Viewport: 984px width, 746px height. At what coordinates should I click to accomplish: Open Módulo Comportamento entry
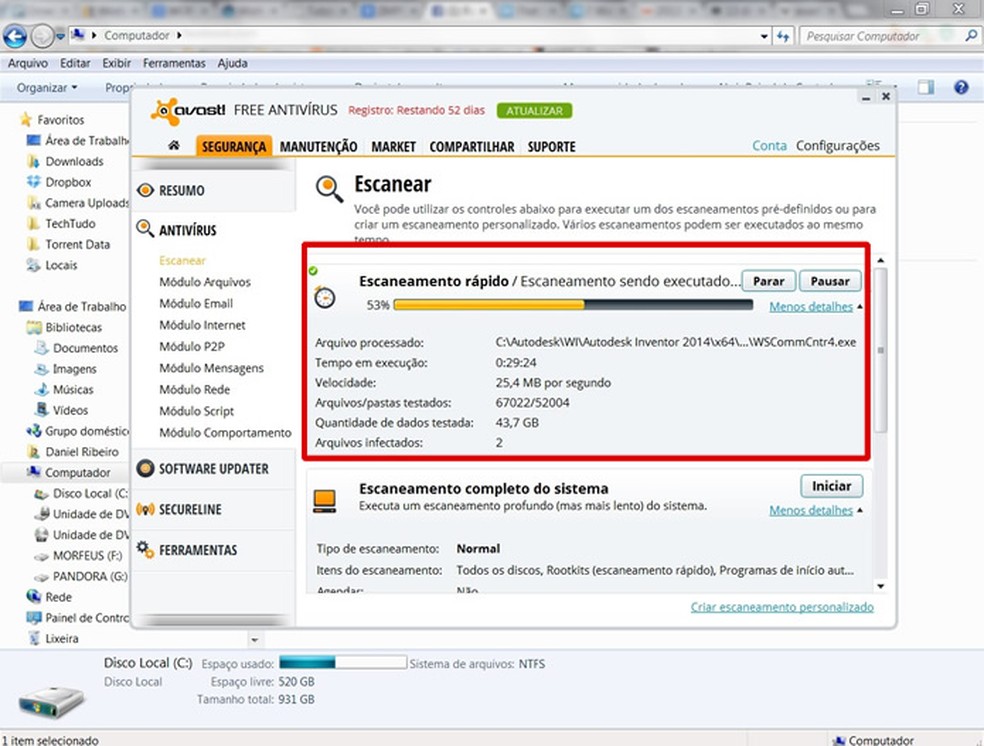tap(225, 432)
